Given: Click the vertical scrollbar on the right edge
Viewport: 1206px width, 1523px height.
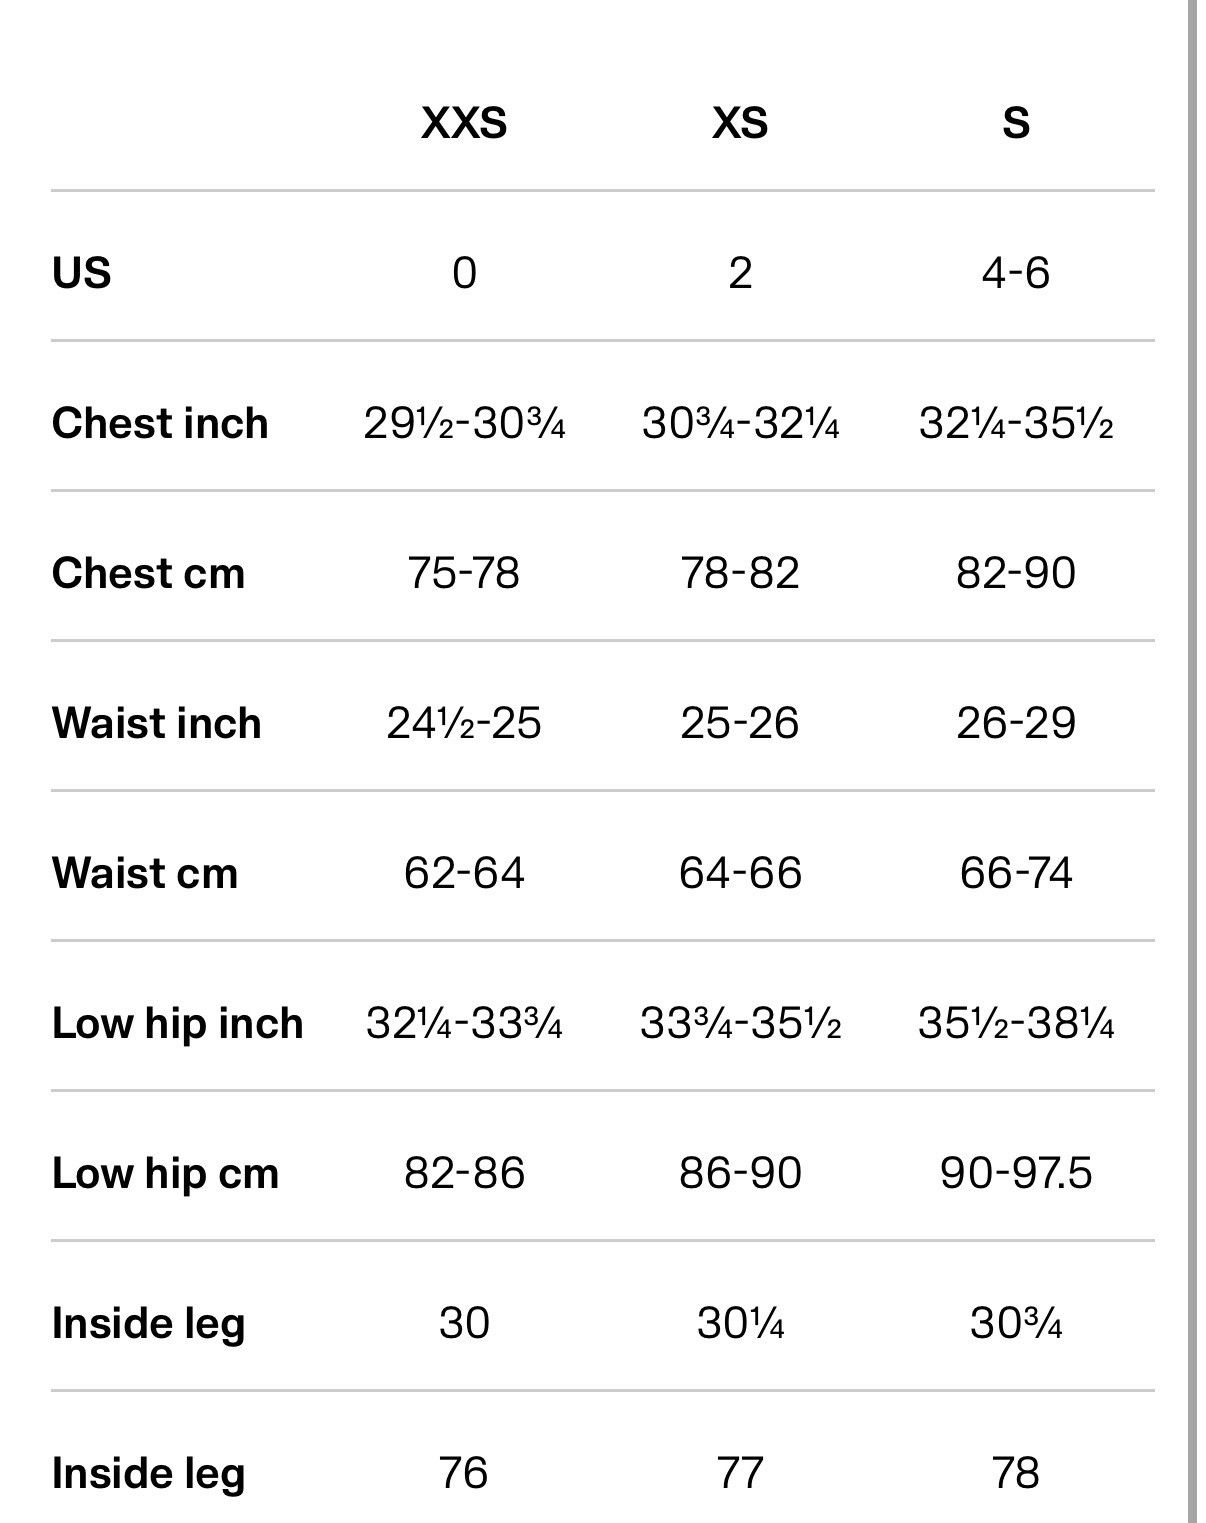Looking at the screenshot, I should click(1192, 761).
